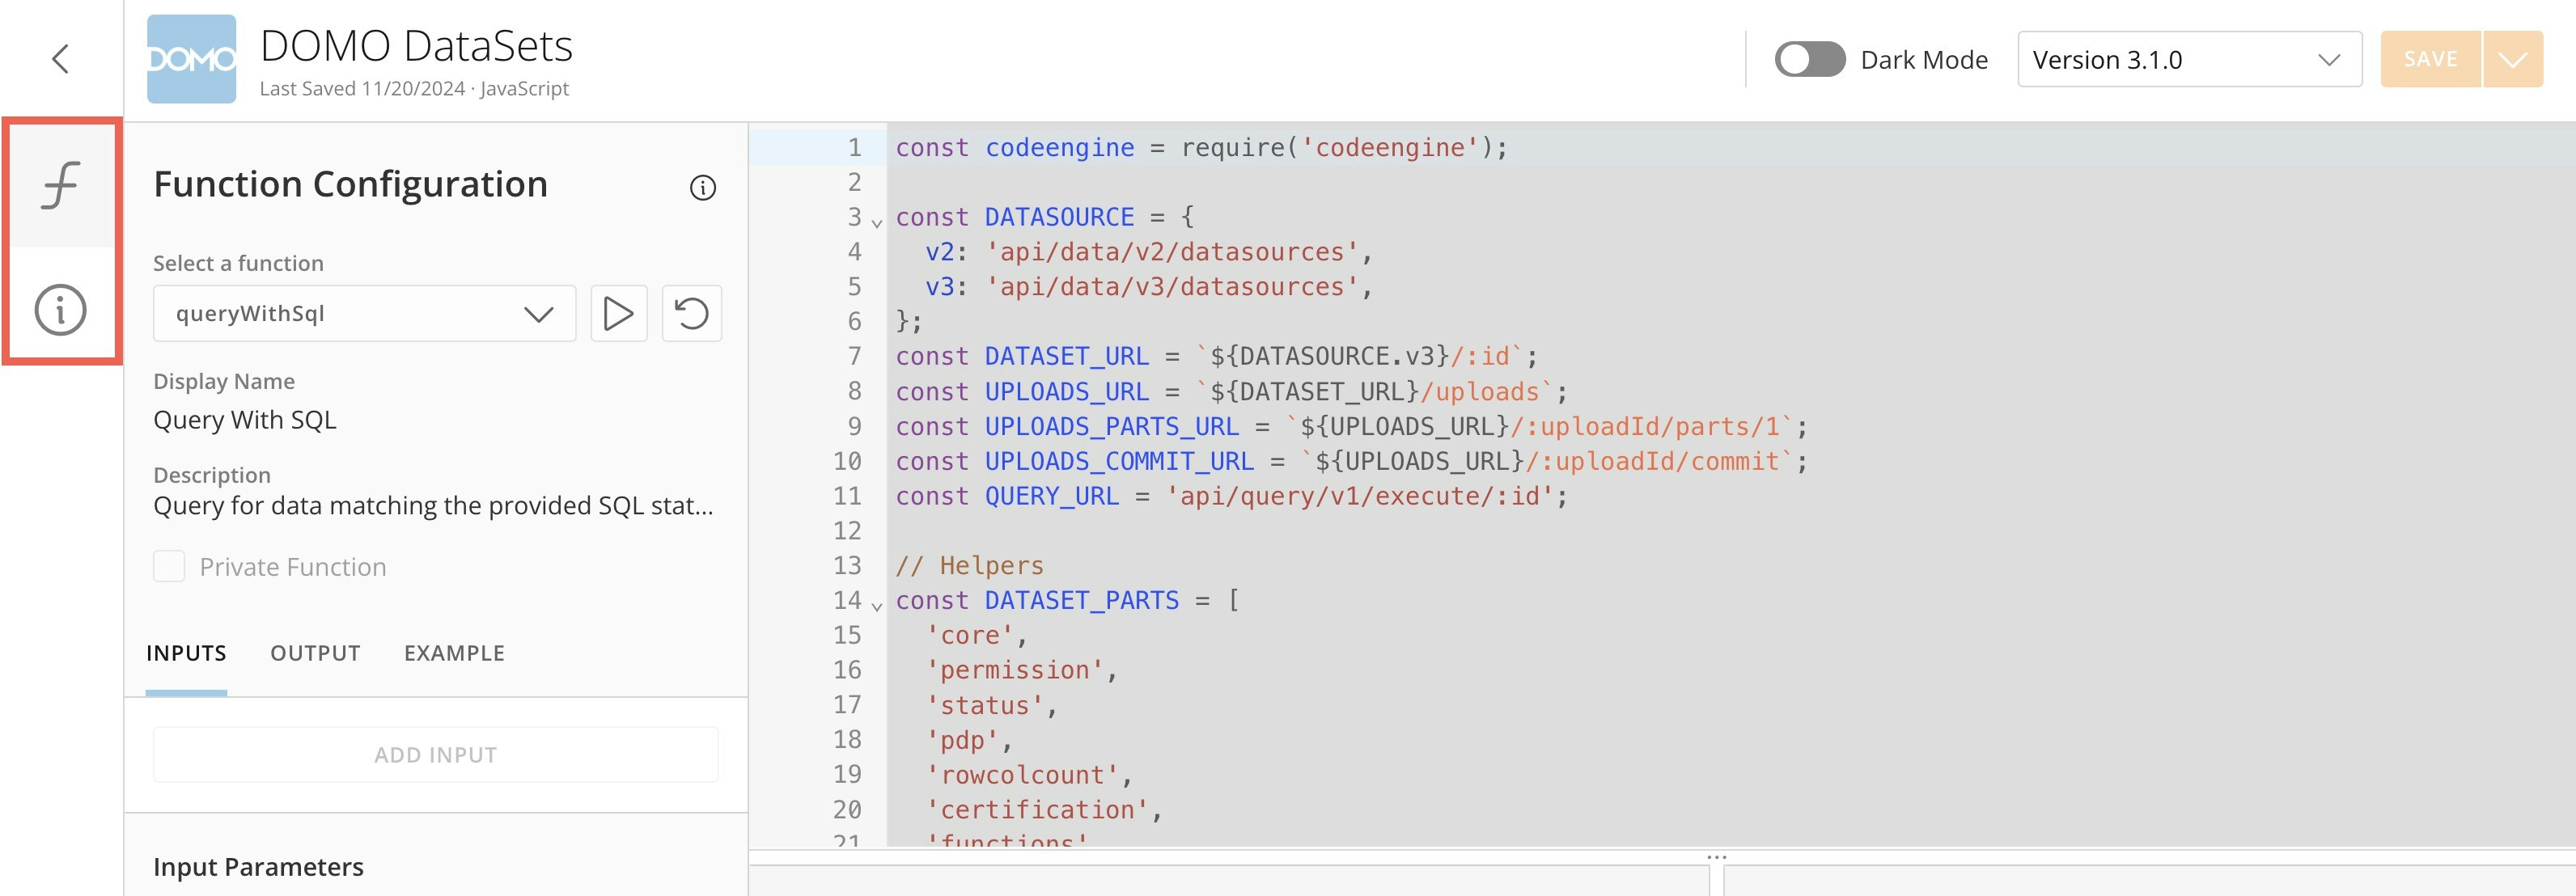Screen dimensions: 2576x896
Task: Click the Display Name field
Action: (x=245, y=420)
